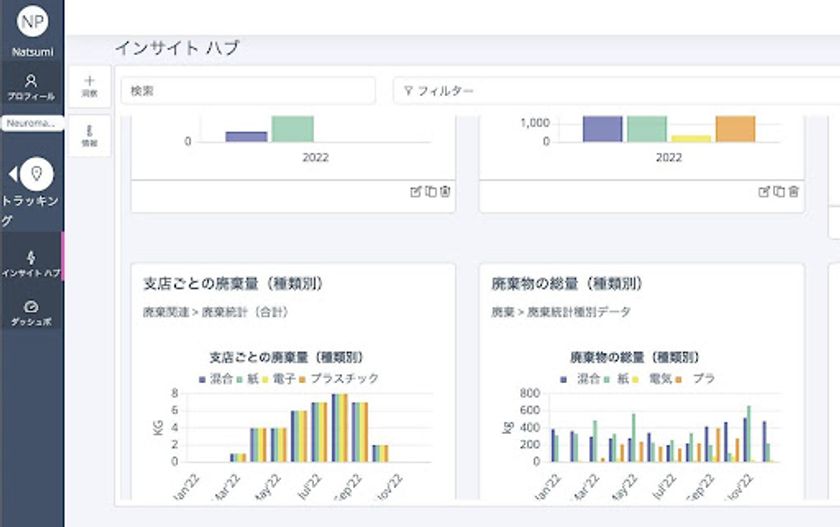Screen dimensions: 840x527
Task: Click green bar in four-bar 2022 chart
Action: [647, 129]
